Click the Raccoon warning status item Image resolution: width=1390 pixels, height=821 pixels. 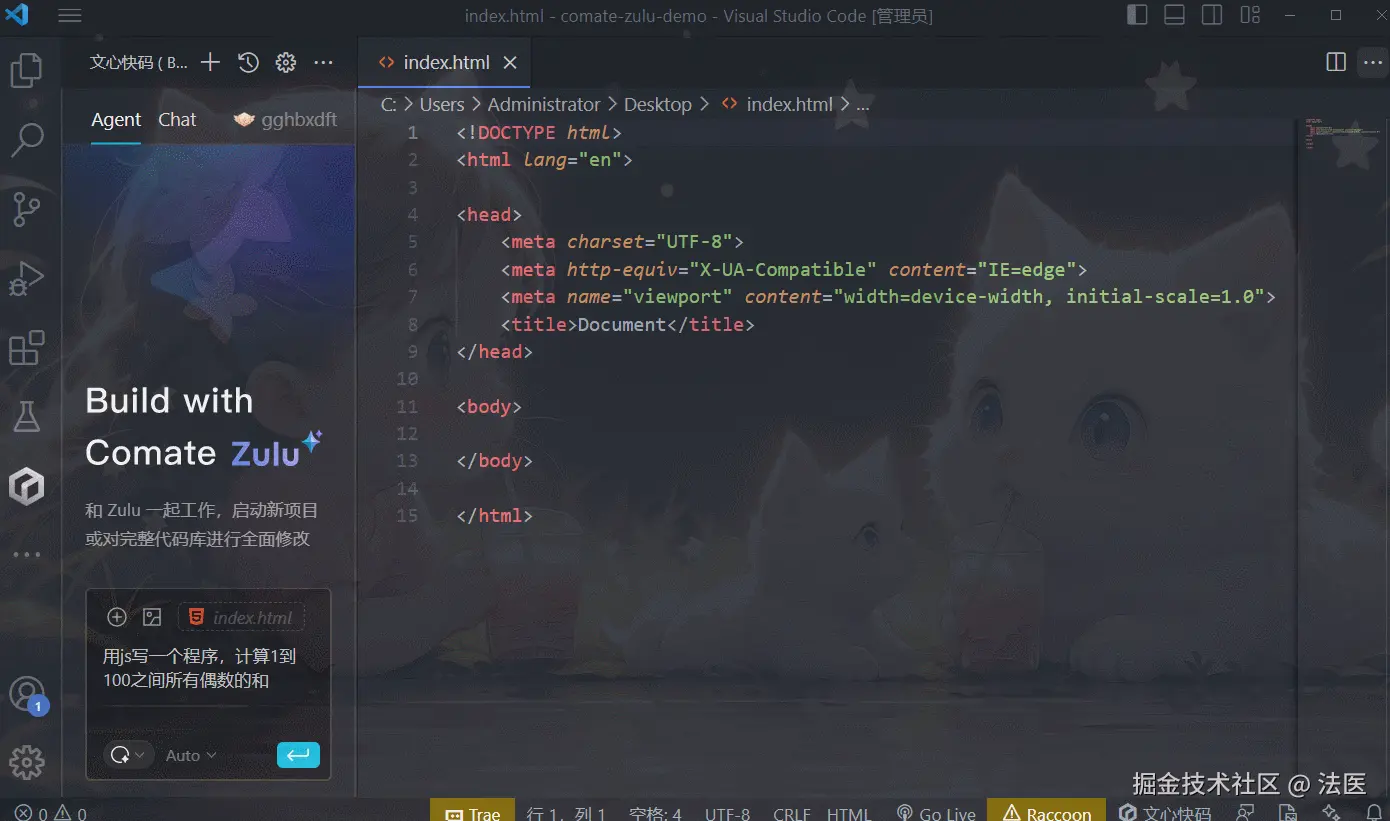pyautogui.click(x=1047, y=813)
